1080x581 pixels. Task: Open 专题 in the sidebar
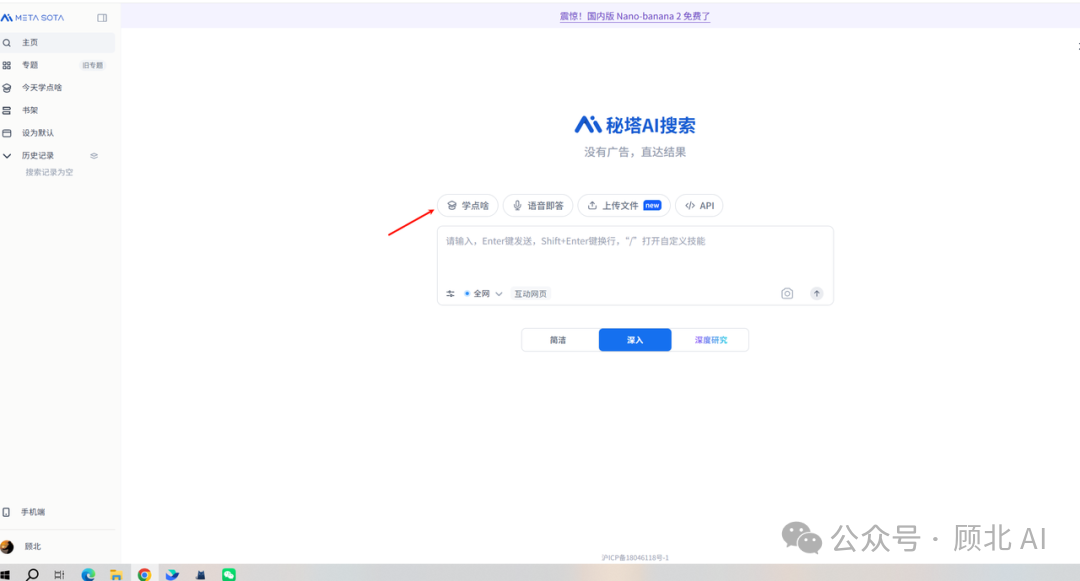tap(30, 65)
